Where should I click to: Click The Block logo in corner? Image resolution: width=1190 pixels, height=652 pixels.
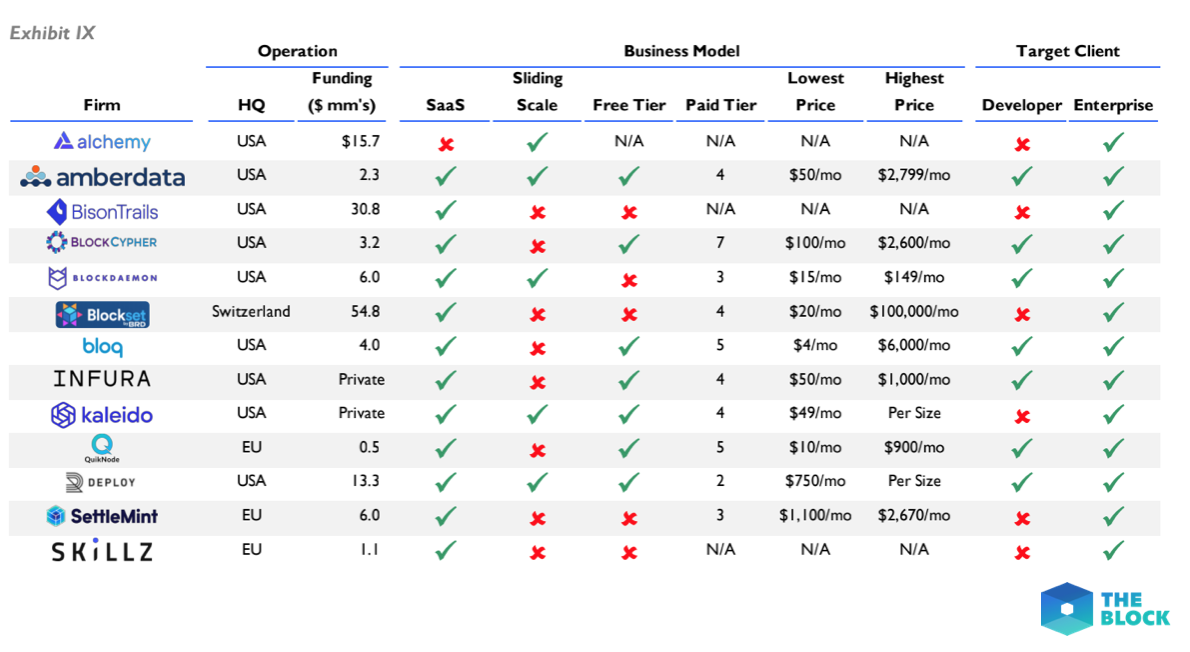click(x=1104, y=608)
